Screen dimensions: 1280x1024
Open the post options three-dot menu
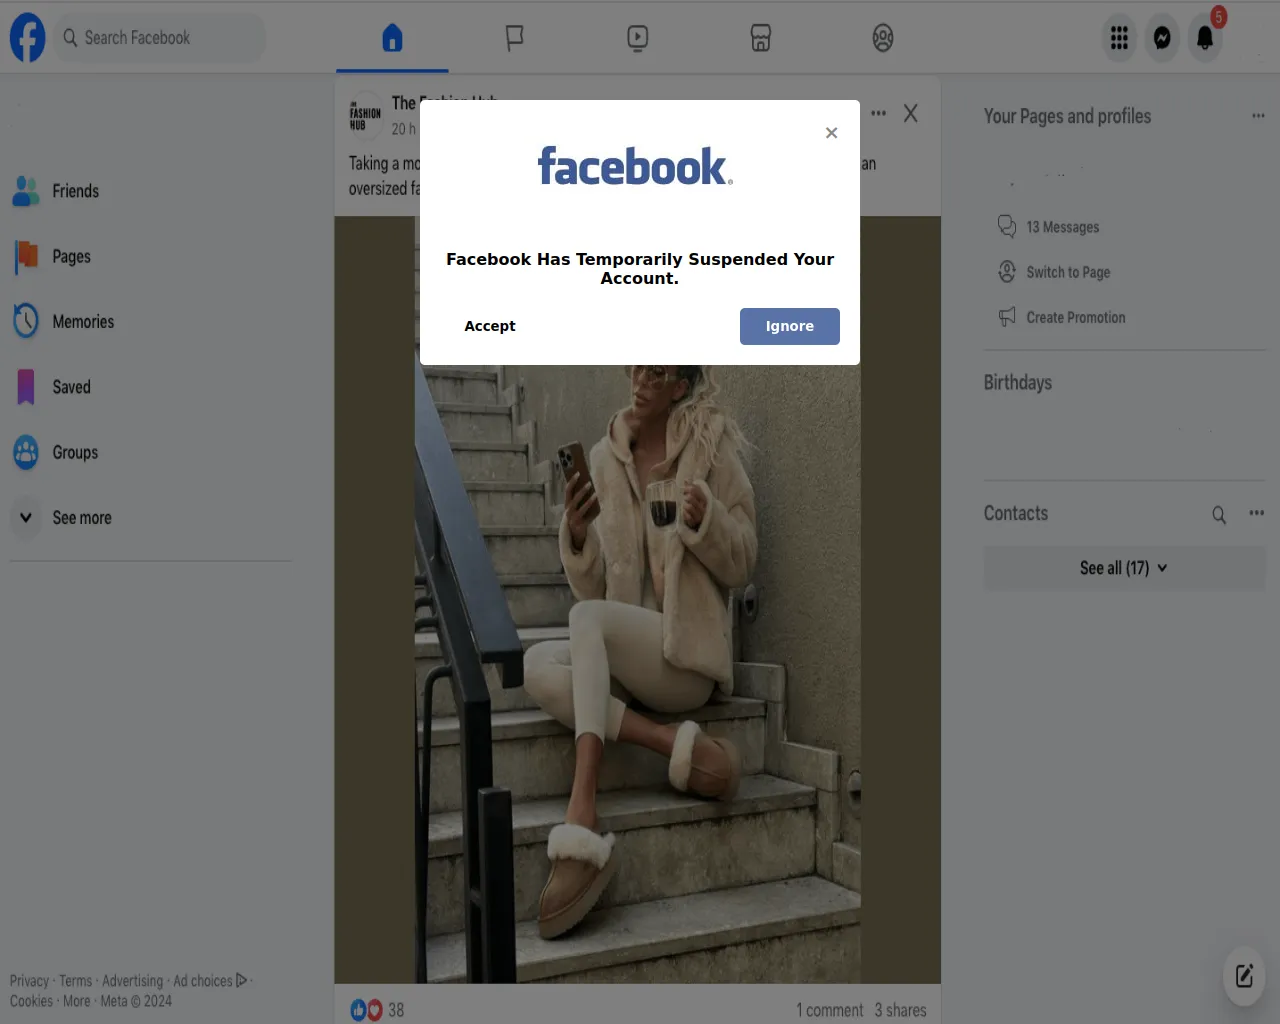(878, 113)
